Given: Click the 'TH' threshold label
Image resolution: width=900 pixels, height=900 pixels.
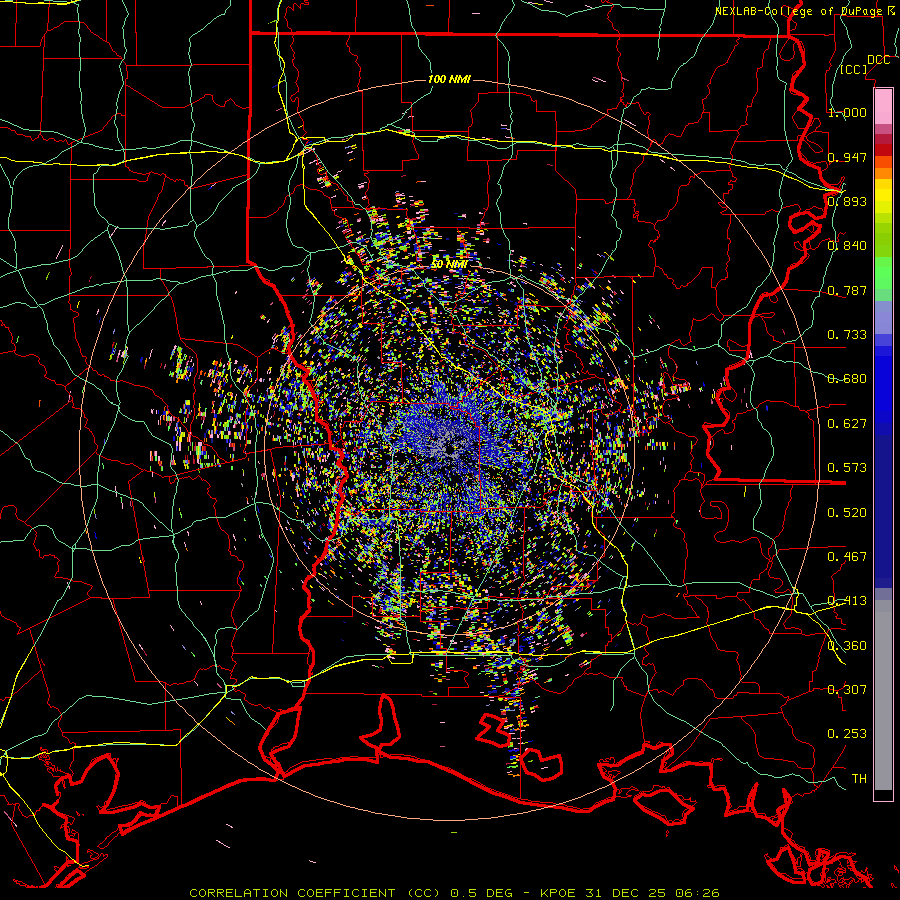Looking at the screenshot, I should point(859,779).
